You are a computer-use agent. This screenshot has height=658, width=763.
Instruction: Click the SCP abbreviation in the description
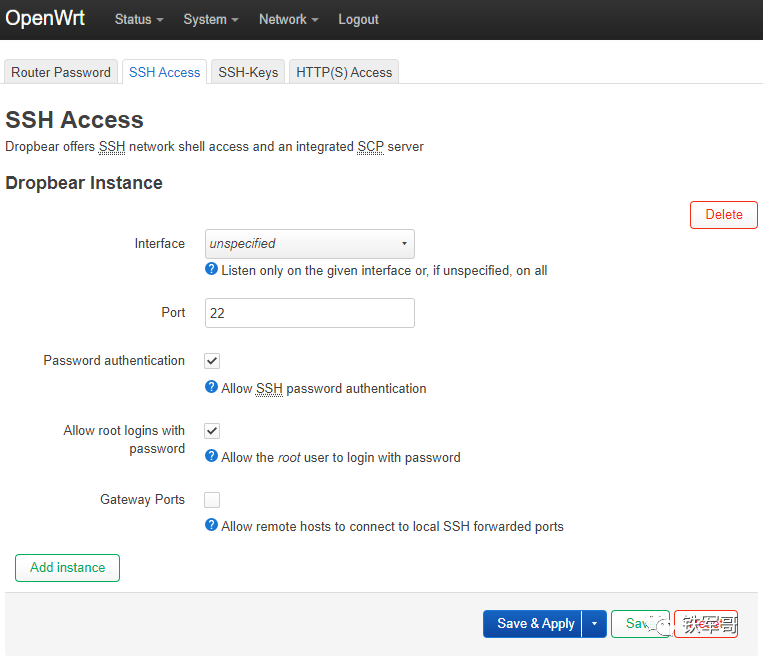(x=370, y=146)
